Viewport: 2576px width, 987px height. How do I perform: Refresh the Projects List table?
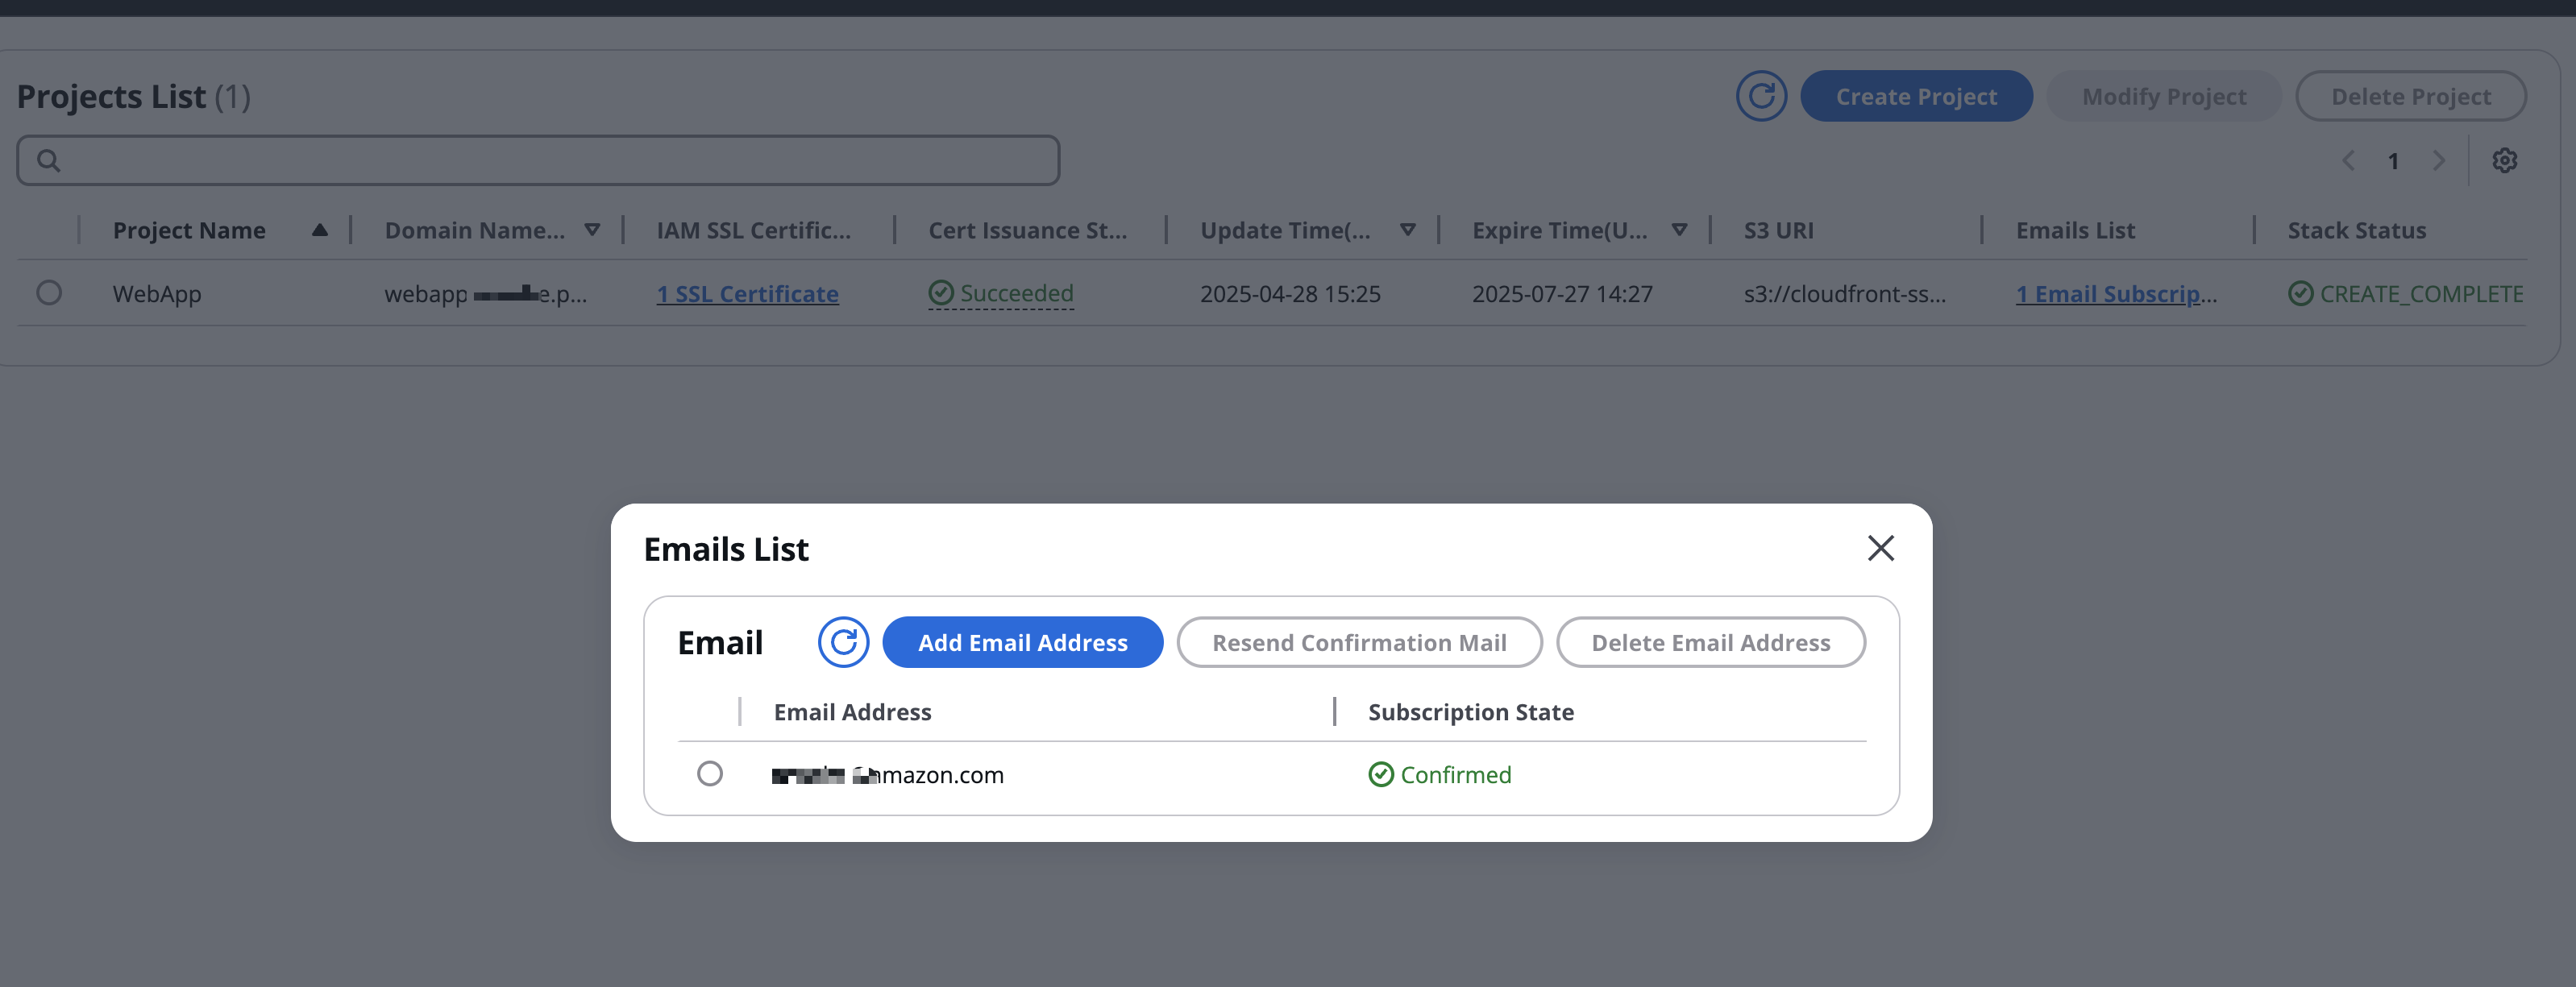point(1761,96)
